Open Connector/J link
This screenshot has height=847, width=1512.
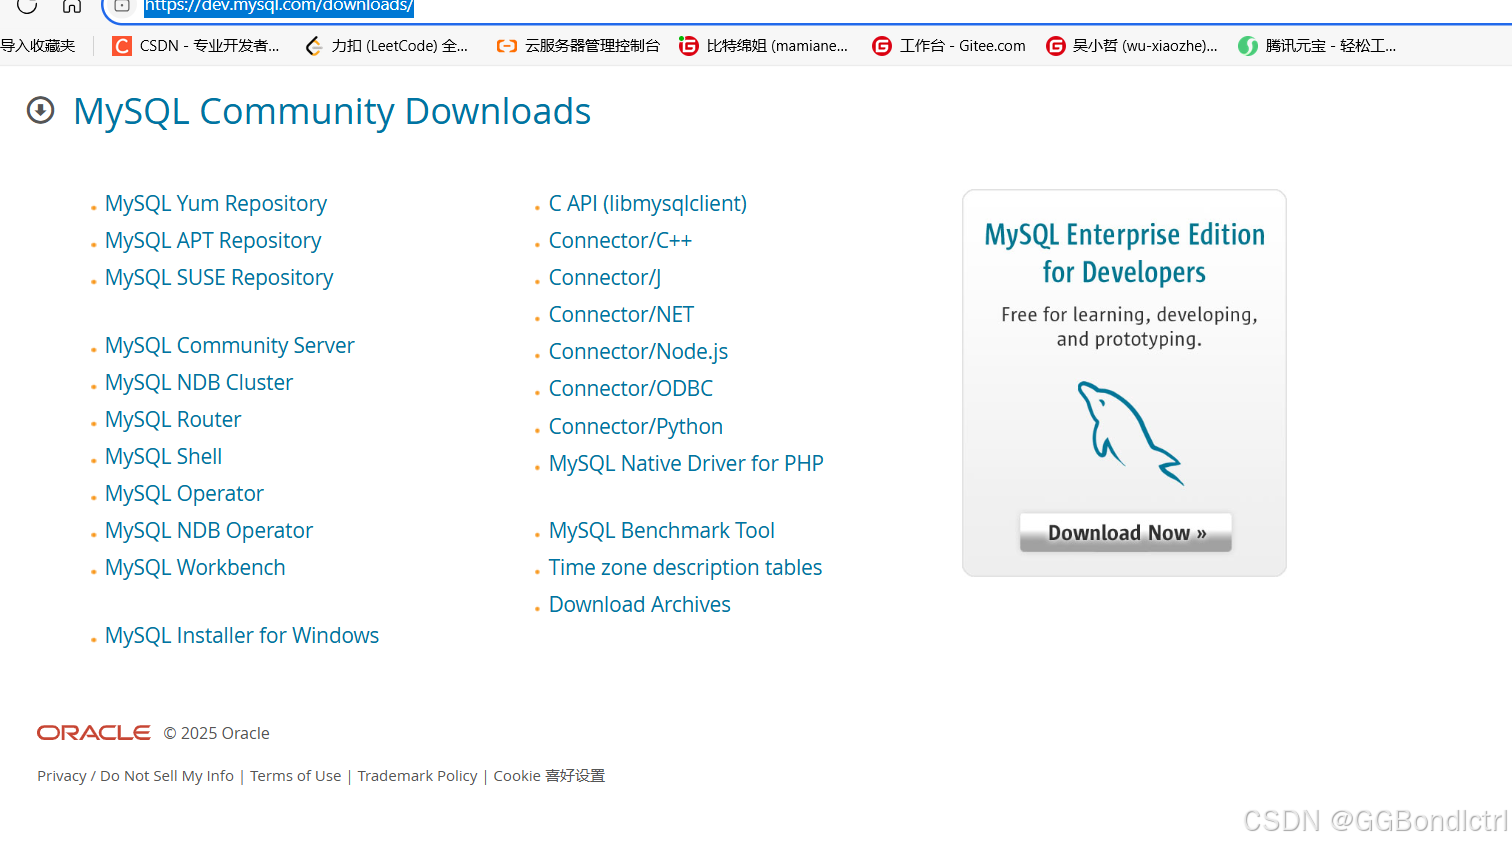point(605,277)
